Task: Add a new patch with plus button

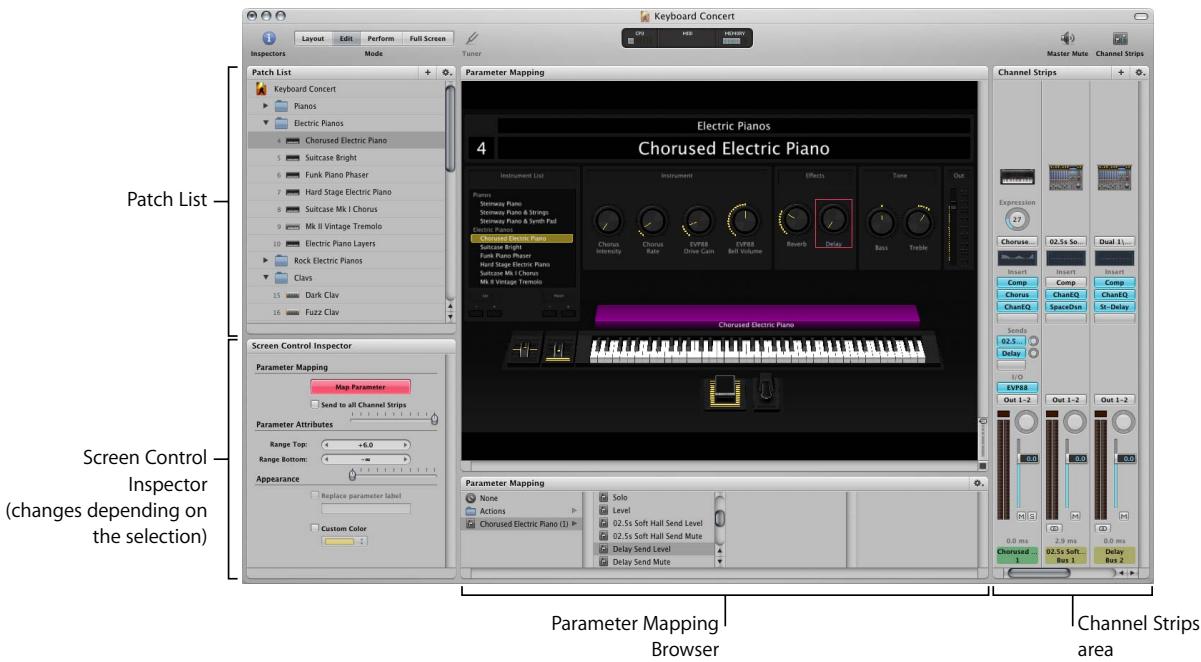Action: (x=428, y=73)
